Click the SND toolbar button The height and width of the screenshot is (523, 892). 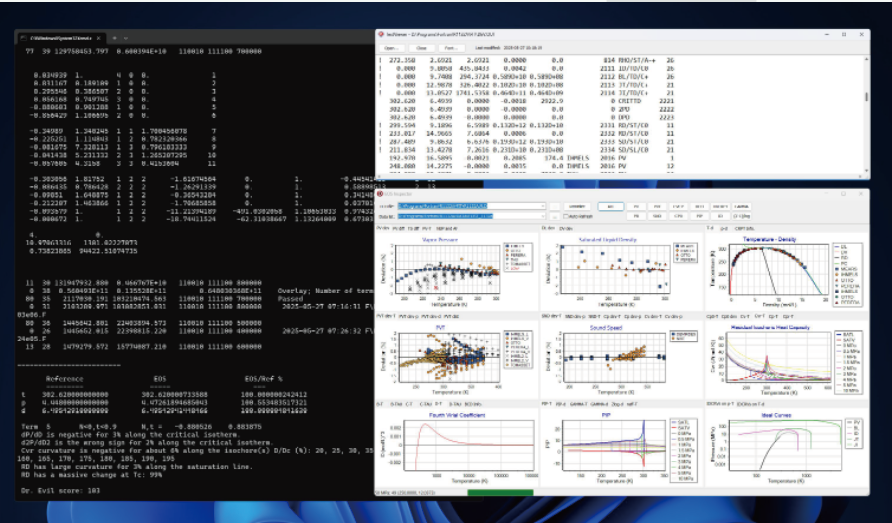[x=658, y=216]
